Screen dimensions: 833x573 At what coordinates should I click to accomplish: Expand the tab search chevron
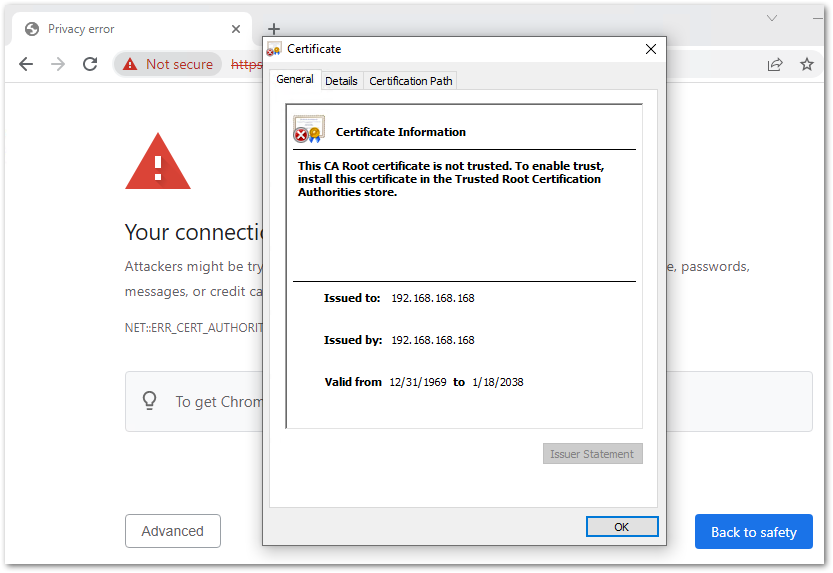(x=772, y=19)
